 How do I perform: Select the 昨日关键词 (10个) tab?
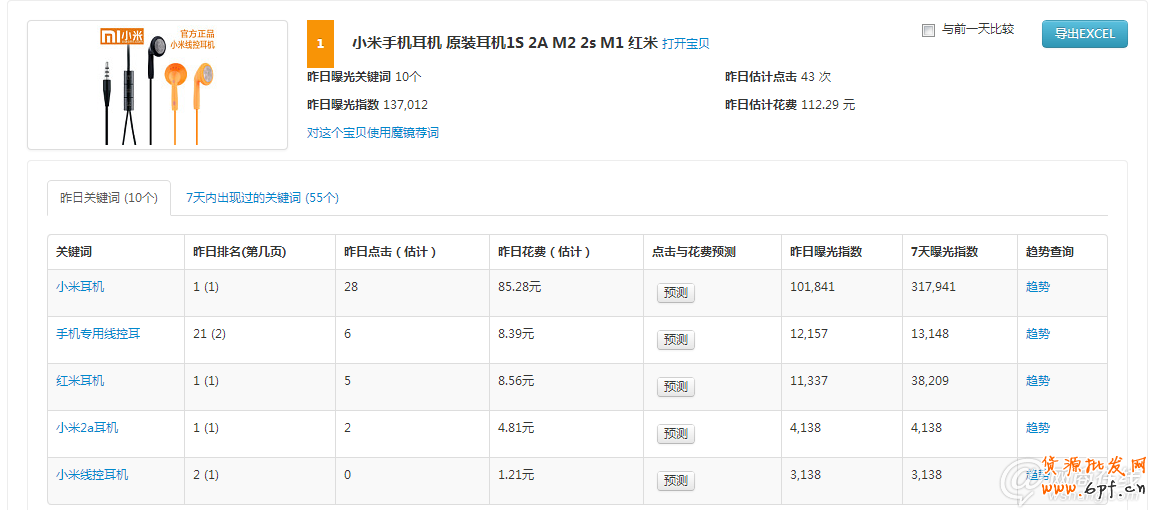pyautogui.click(x=109, y=198)
